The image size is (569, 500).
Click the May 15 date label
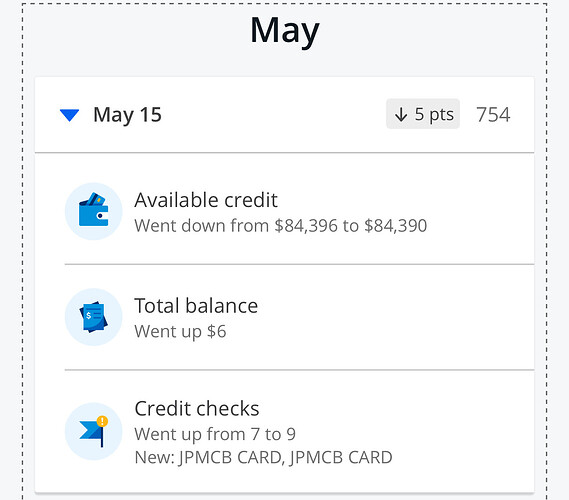[x=127, y=115]
